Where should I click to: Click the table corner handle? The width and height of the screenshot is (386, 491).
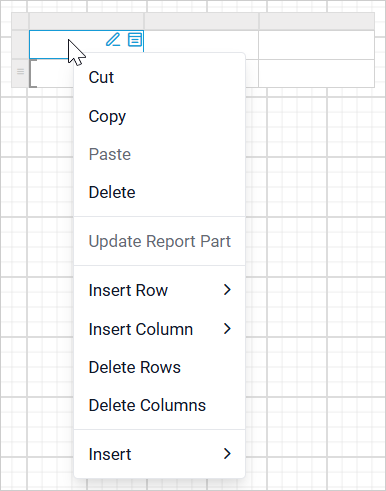coord(20,21)
